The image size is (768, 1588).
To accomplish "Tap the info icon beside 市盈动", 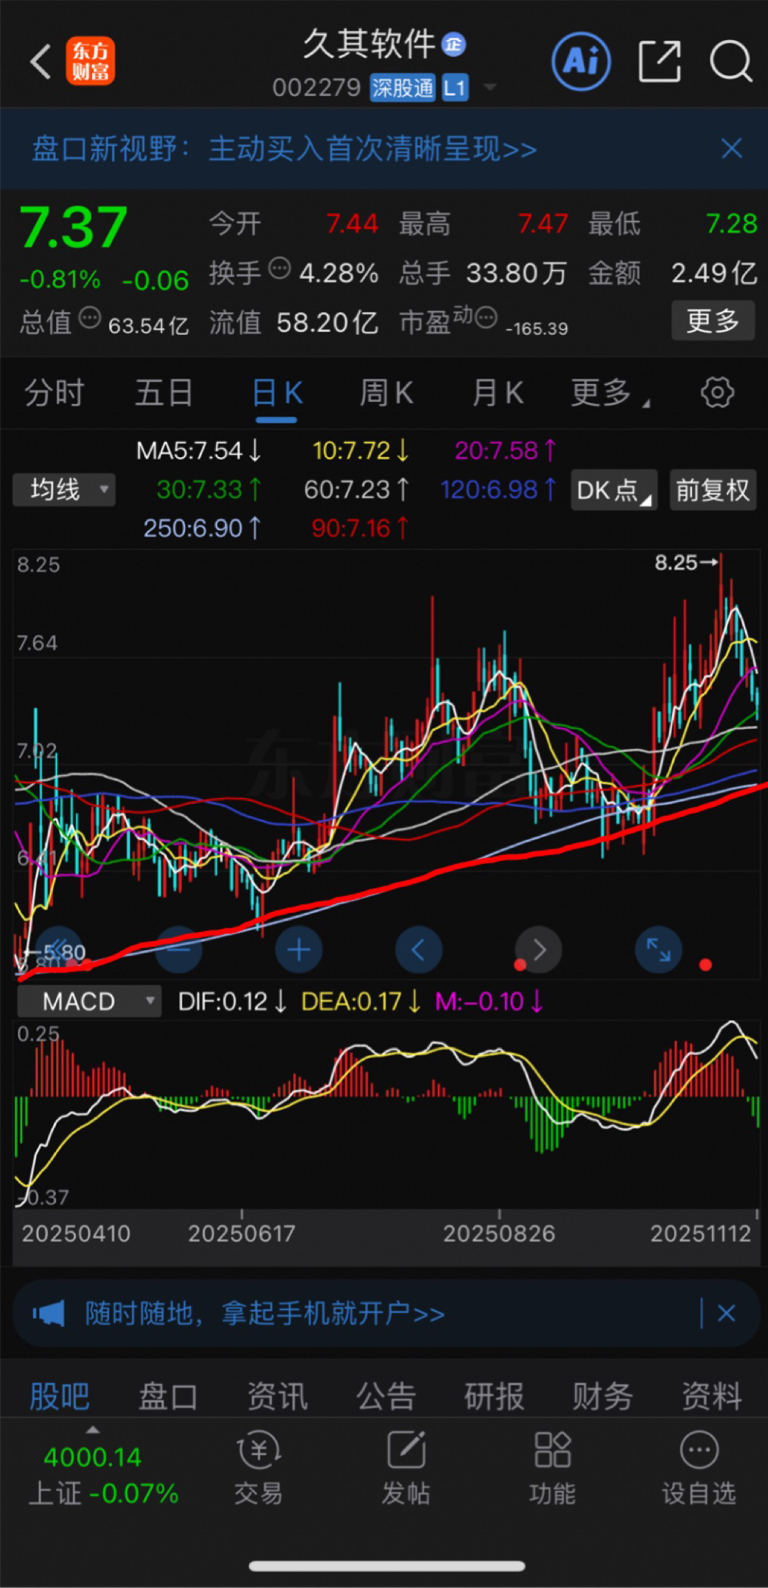I will 486,319.
